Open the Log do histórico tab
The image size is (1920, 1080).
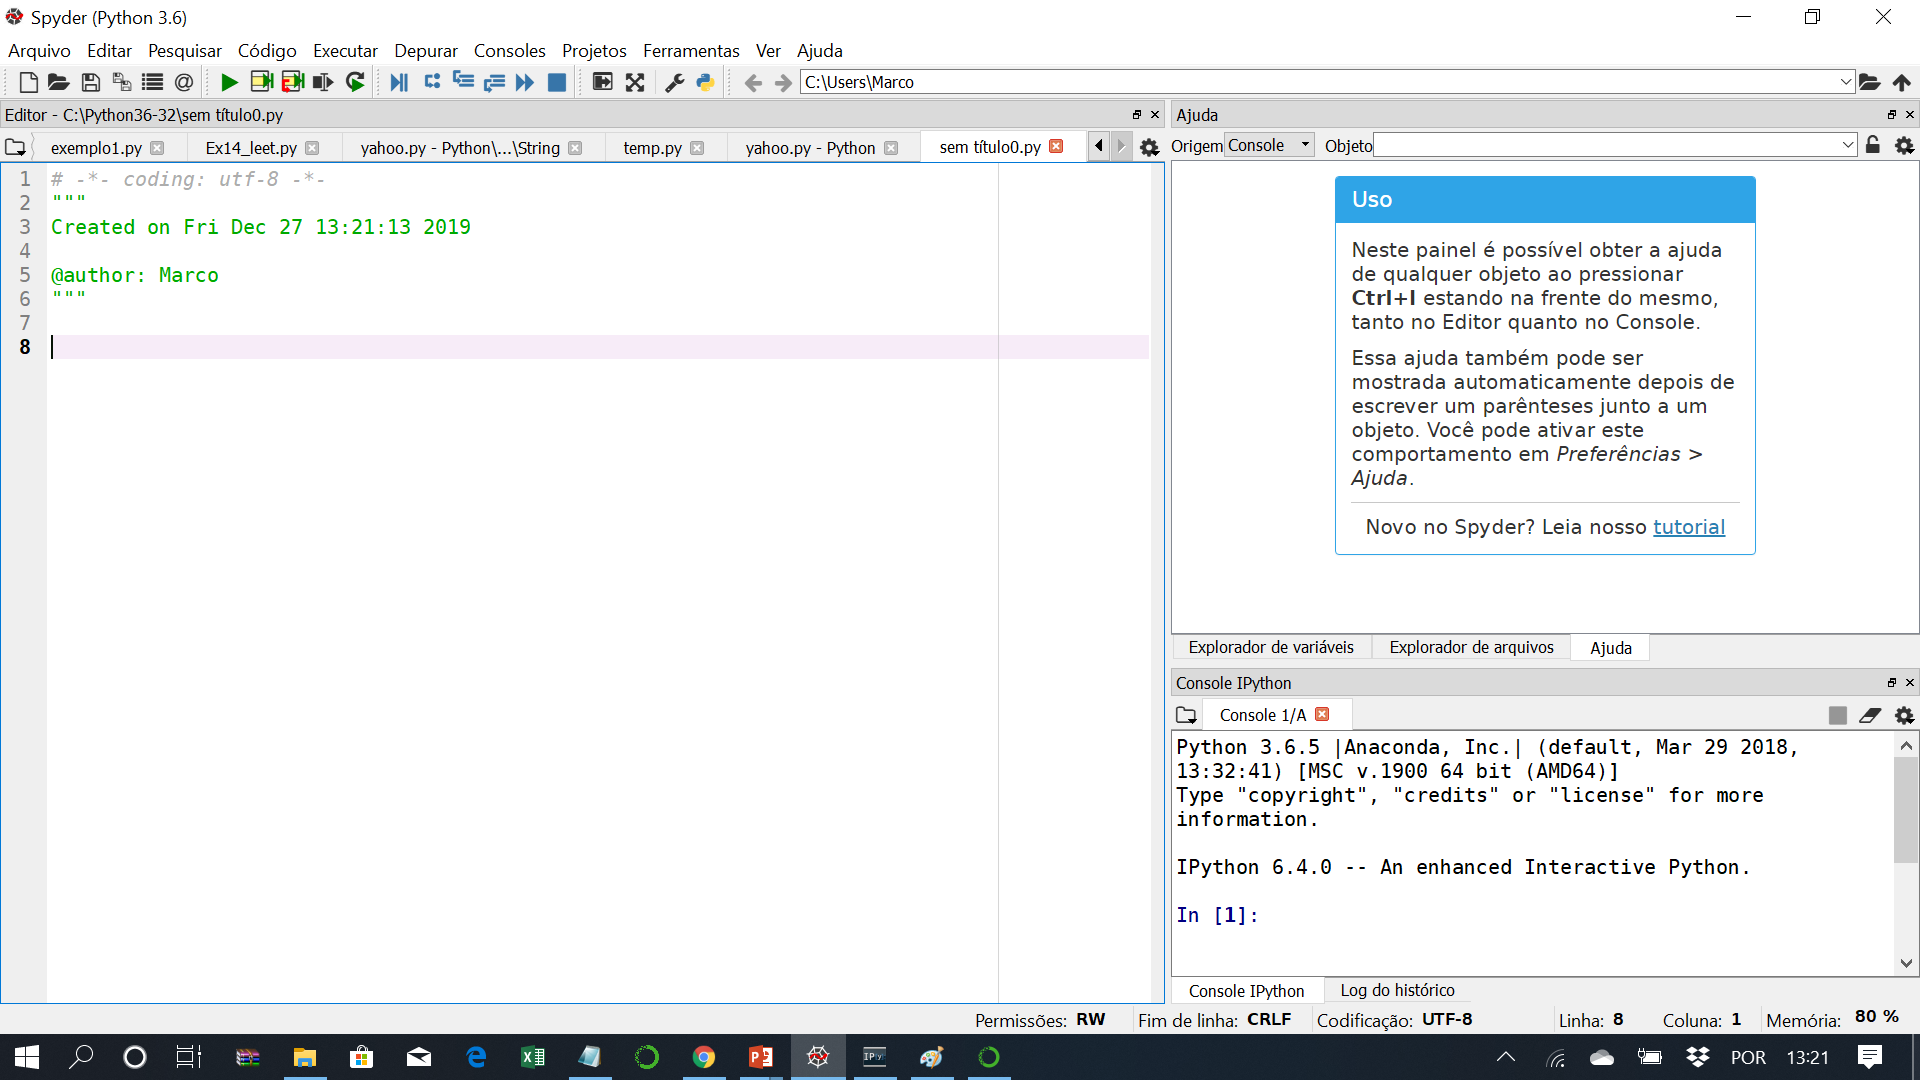pos(1397,990)
